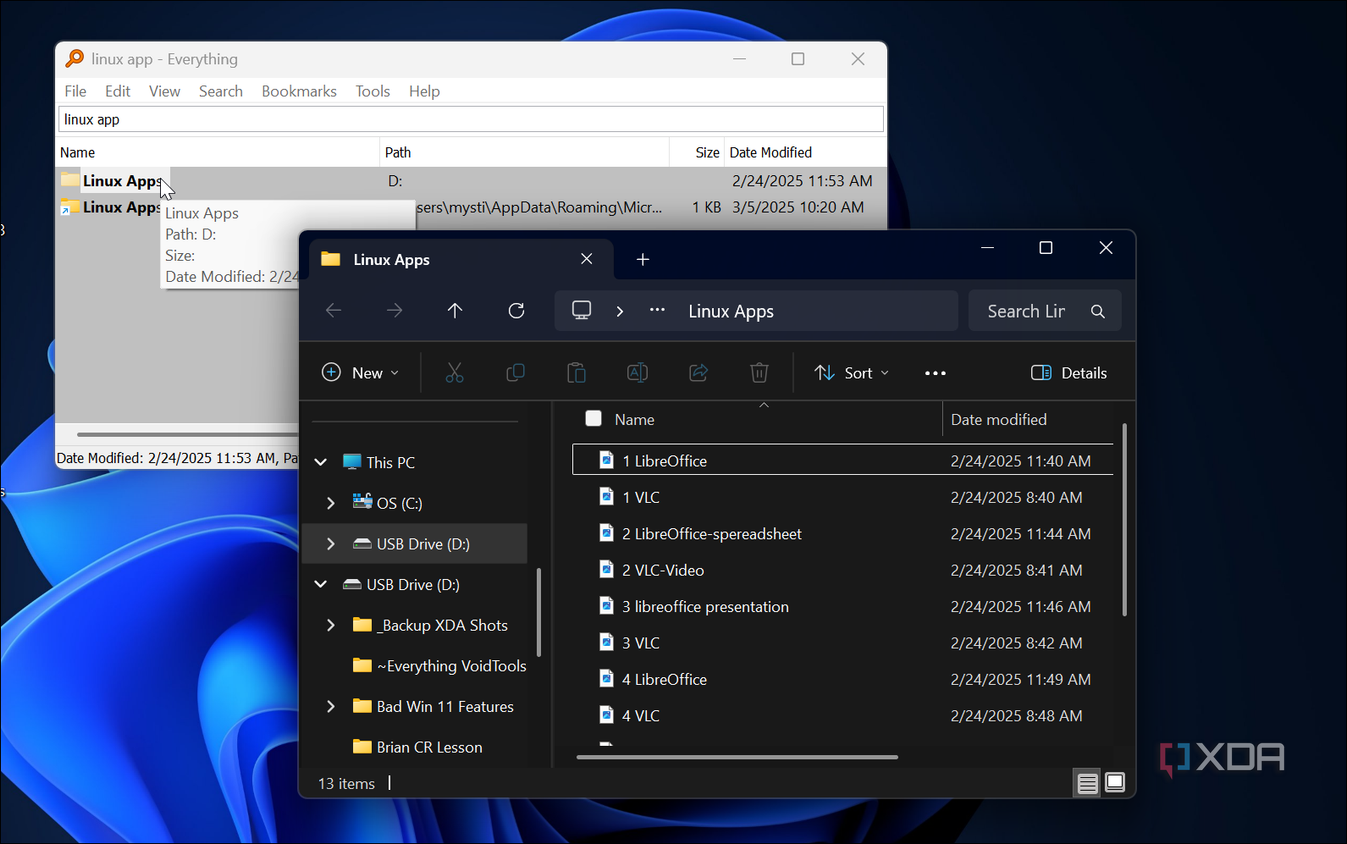Click the Share icon in Explorer toolbar

pos(698,373)
